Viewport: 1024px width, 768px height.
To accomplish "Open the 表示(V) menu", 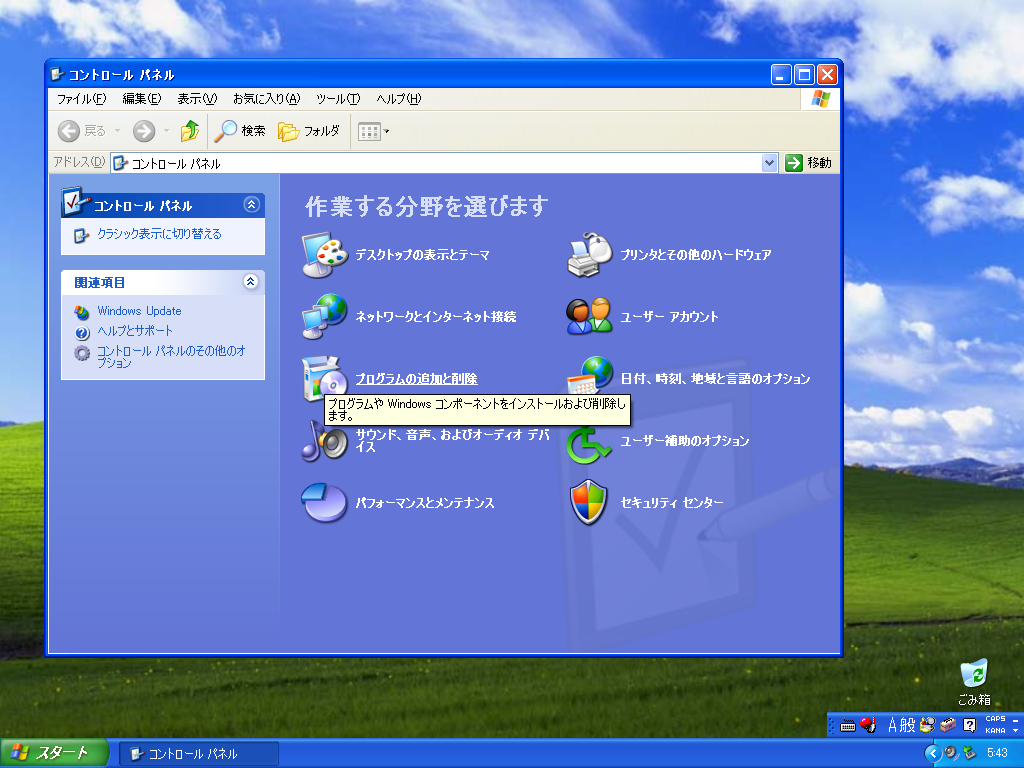I will click(x=197, y=99).
